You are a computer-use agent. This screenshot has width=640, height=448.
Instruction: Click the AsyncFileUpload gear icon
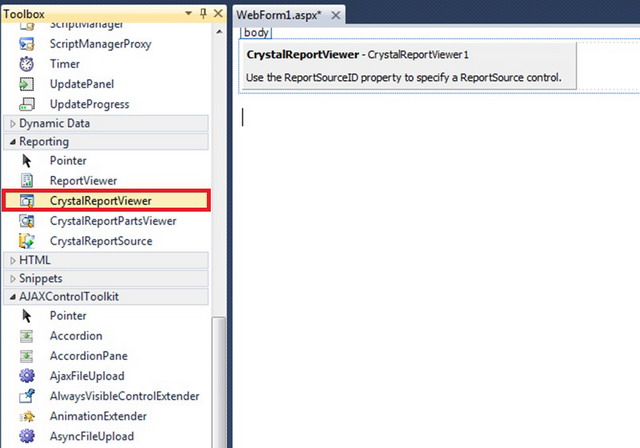27,436
